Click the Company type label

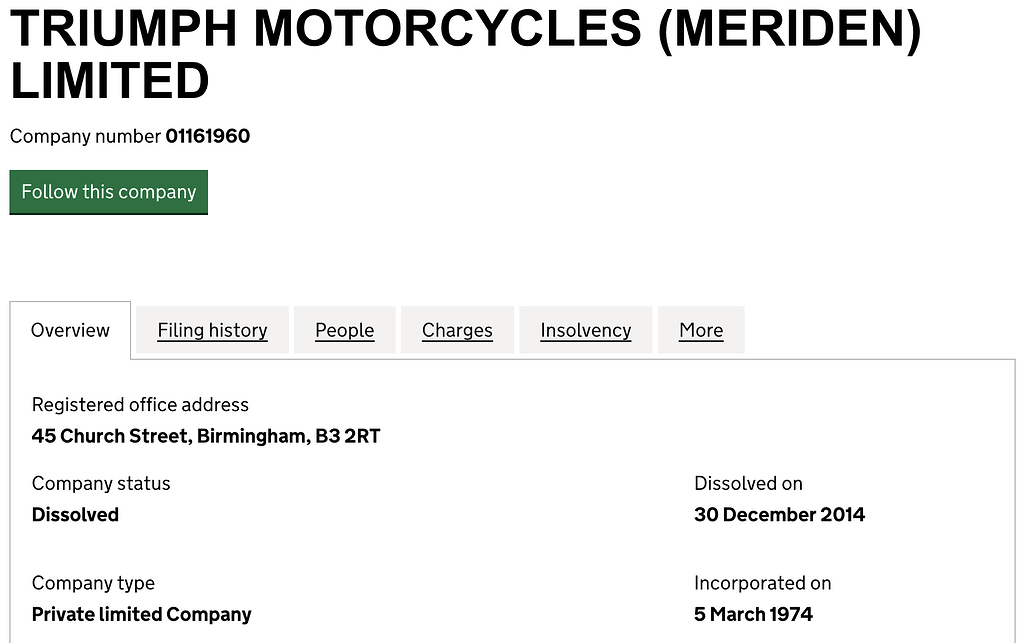[x=93, y=583]
